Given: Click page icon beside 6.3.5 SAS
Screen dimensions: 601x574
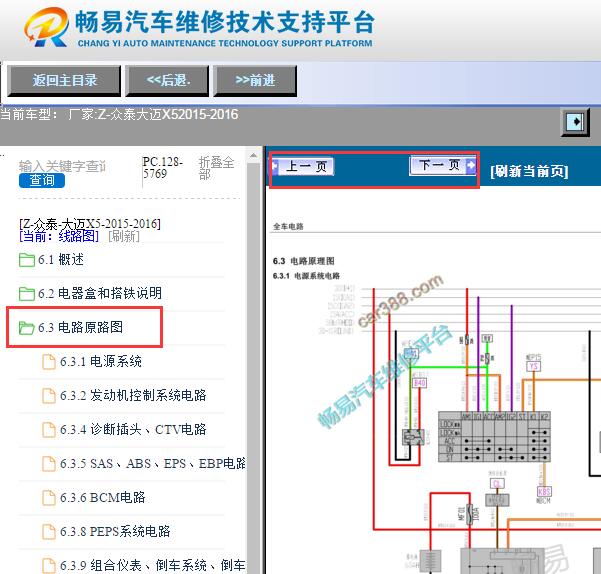Looking at the screenshot, I should 49,464.
